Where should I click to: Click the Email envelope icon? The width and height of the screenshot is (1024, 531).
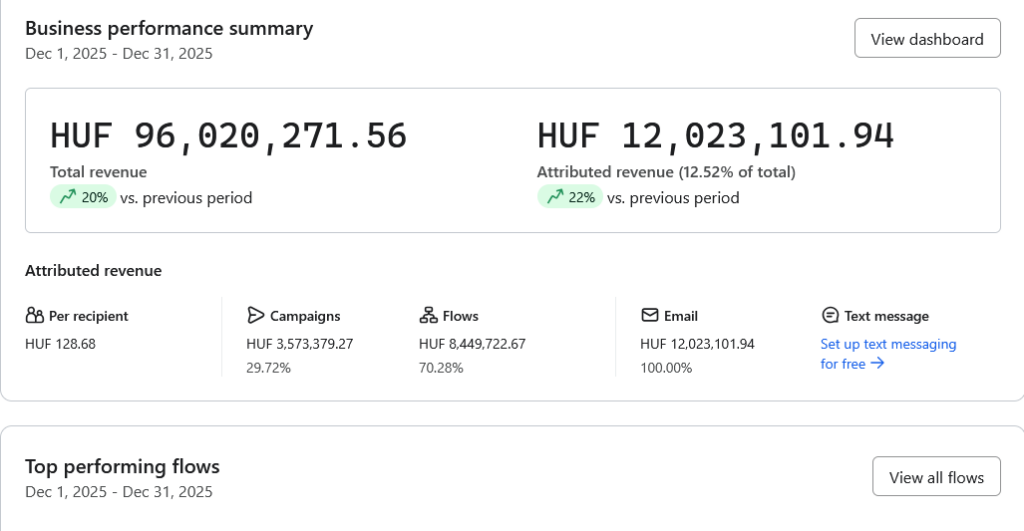pos(649,316)
